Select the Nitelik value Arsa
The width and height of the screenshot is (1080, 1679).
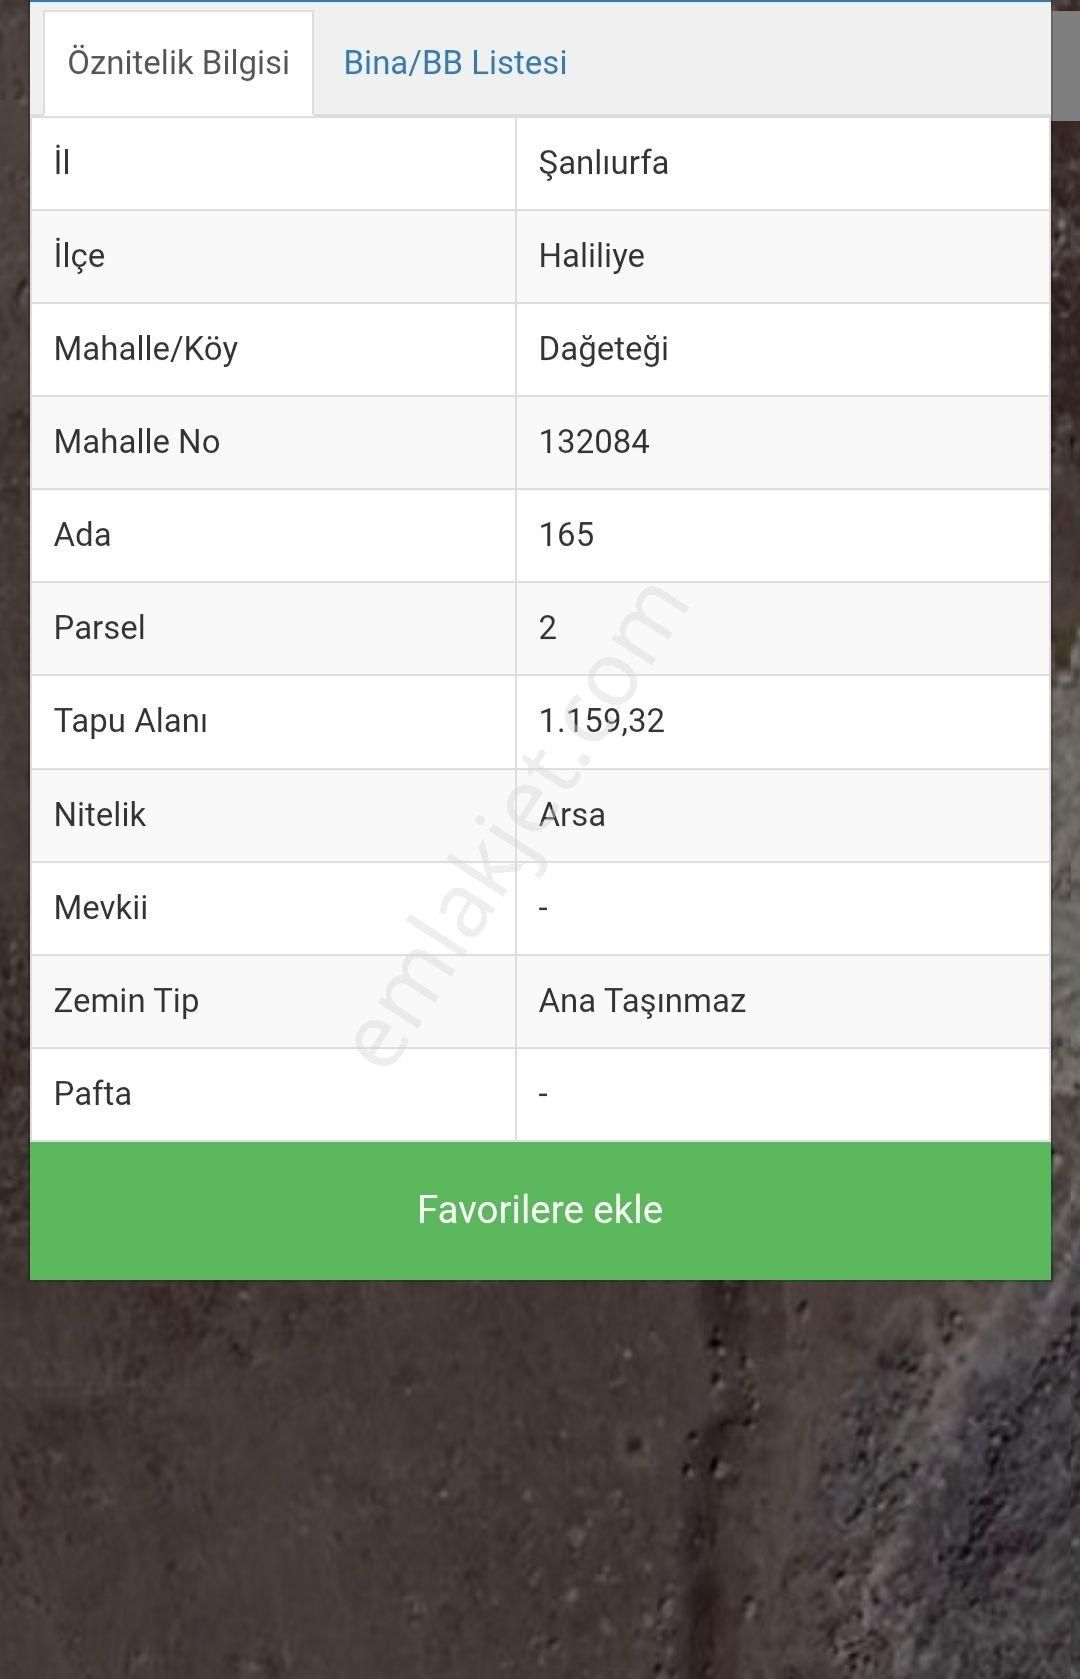tap(572, 815)
